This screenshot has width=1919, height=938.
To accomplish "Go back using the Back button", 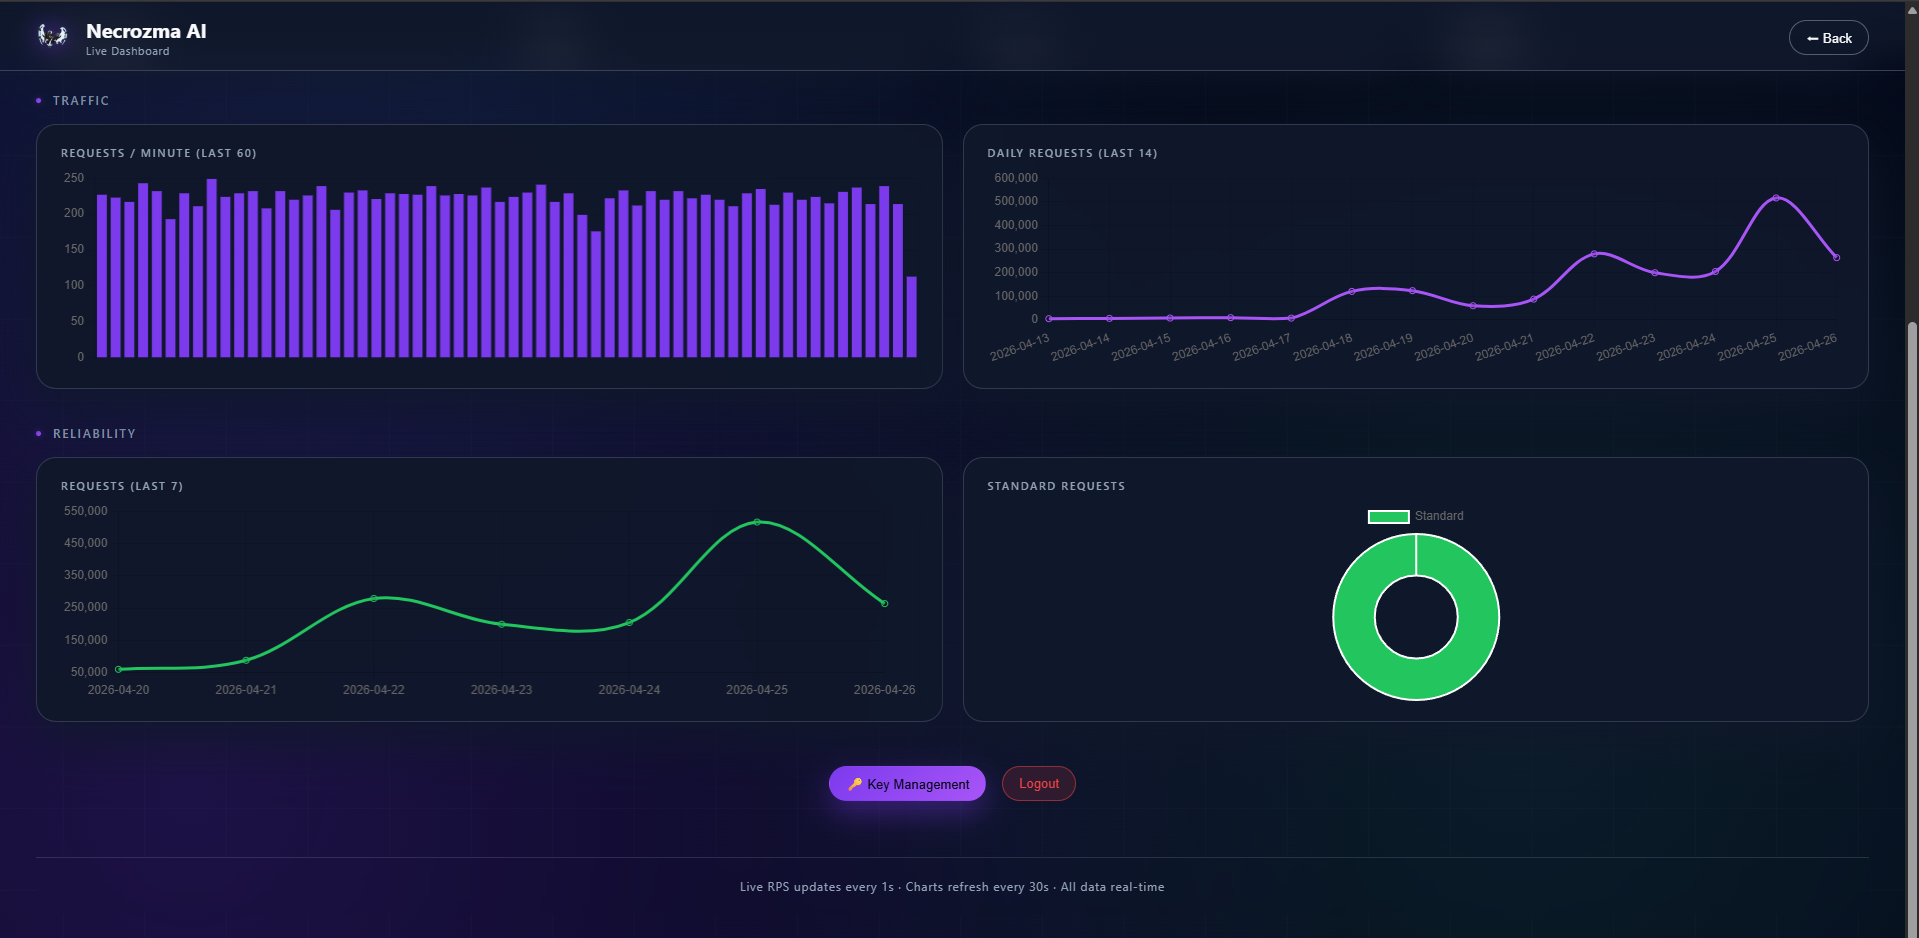I will pyautogui.click(x=1828, y=38).
